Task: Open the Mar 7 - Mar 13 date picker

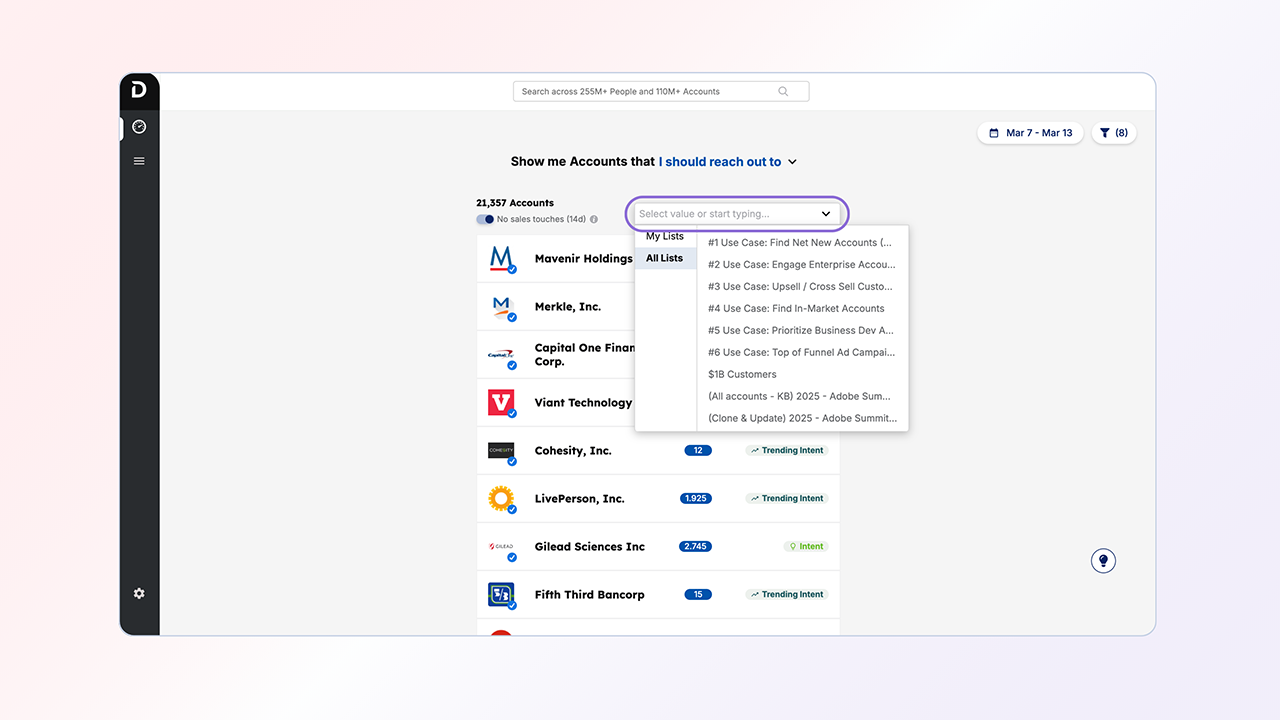Action: click(x=1030, y=133)
